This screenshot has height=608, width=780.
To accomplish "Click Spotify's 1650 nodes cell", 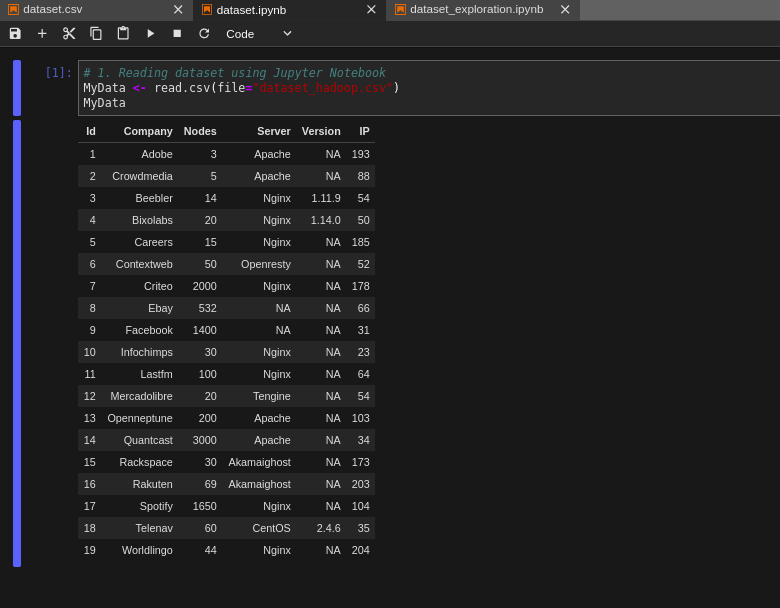I will click(204, 507).
